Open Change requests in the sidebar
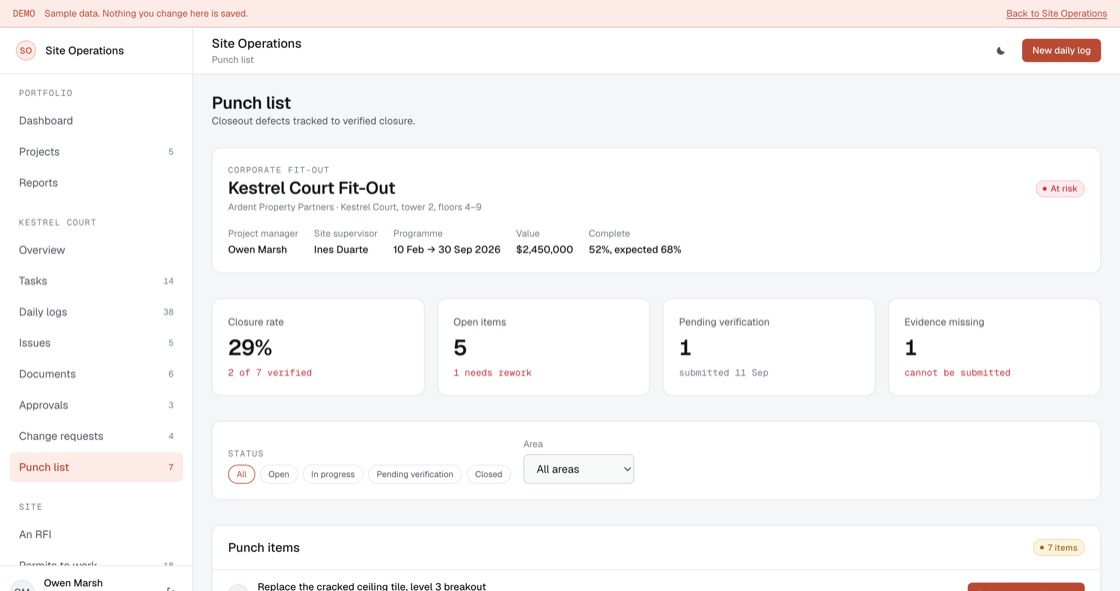The width and height of the screenshot is (1120, 591). point(96,436)
